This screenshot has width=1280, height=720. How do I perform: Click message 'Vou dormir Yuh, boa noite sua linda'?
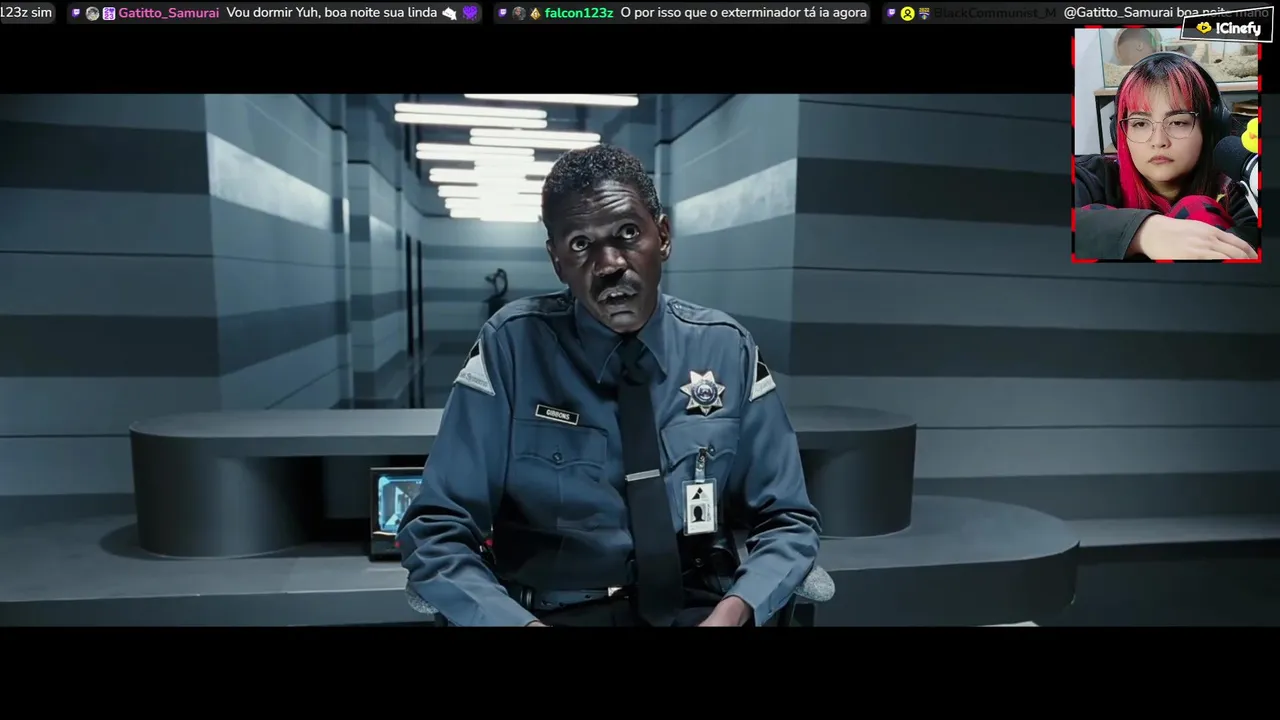click(332, 13)
